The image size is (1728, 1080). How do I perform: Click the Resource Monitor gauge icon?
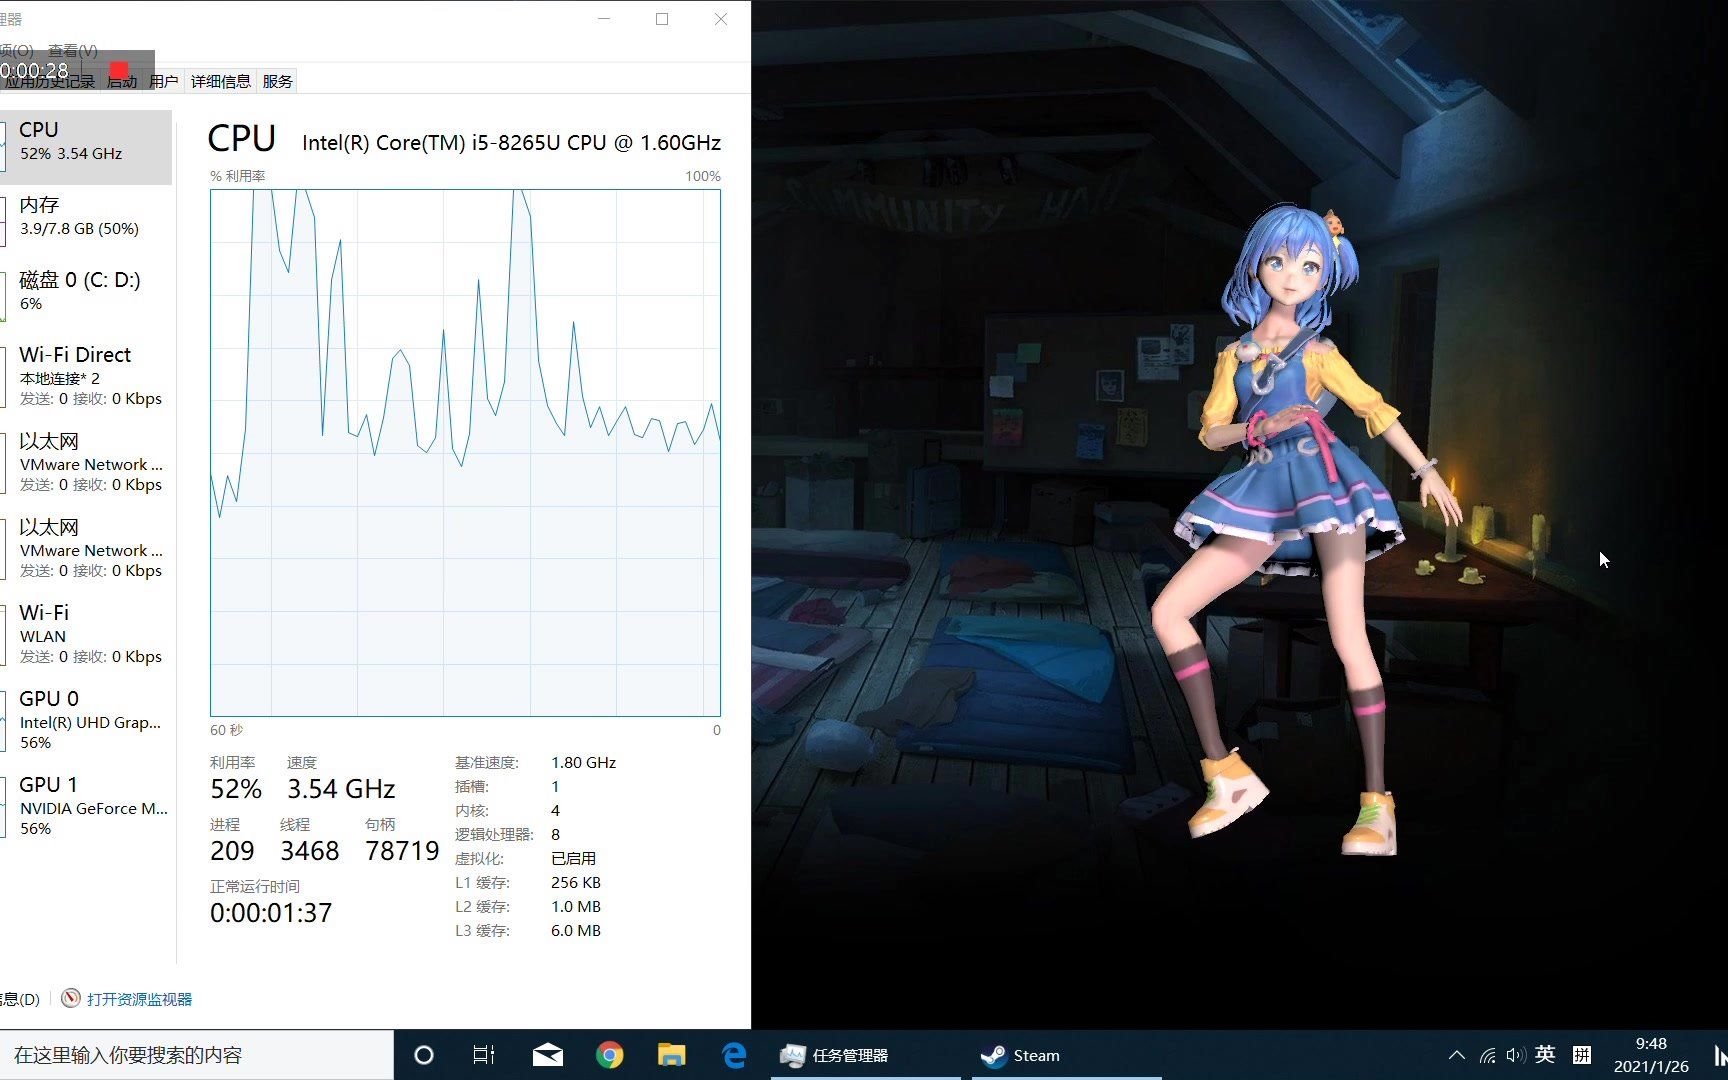point(71,998)
